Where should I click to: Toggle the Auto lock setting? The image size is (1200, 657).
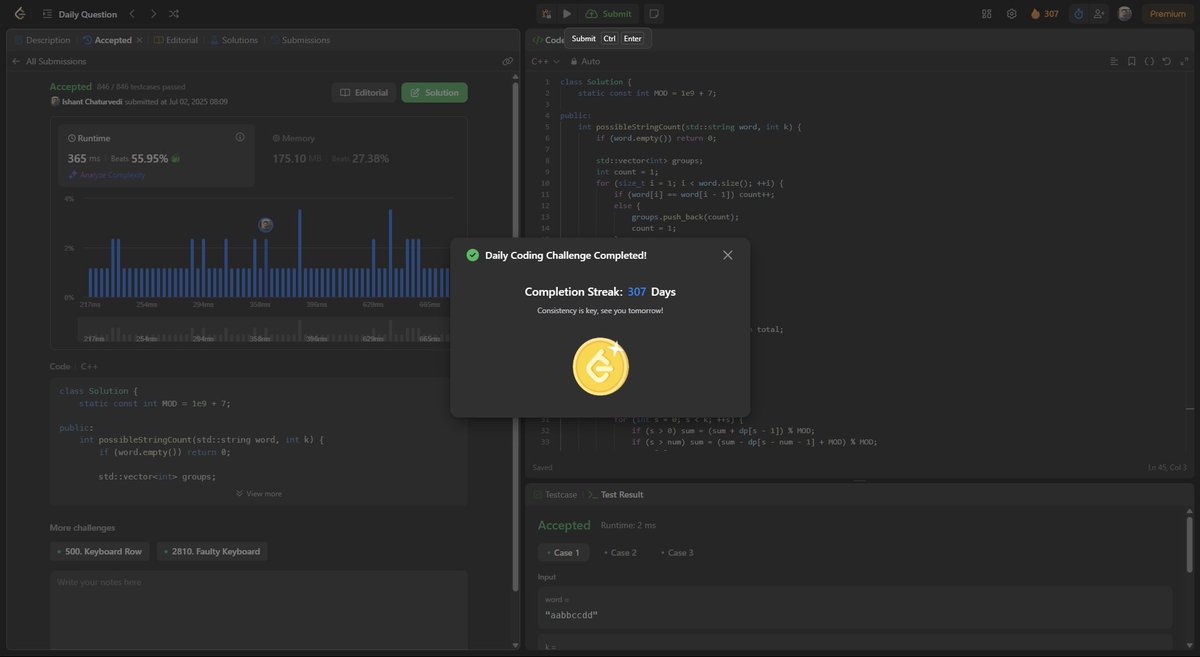point(585,61)
